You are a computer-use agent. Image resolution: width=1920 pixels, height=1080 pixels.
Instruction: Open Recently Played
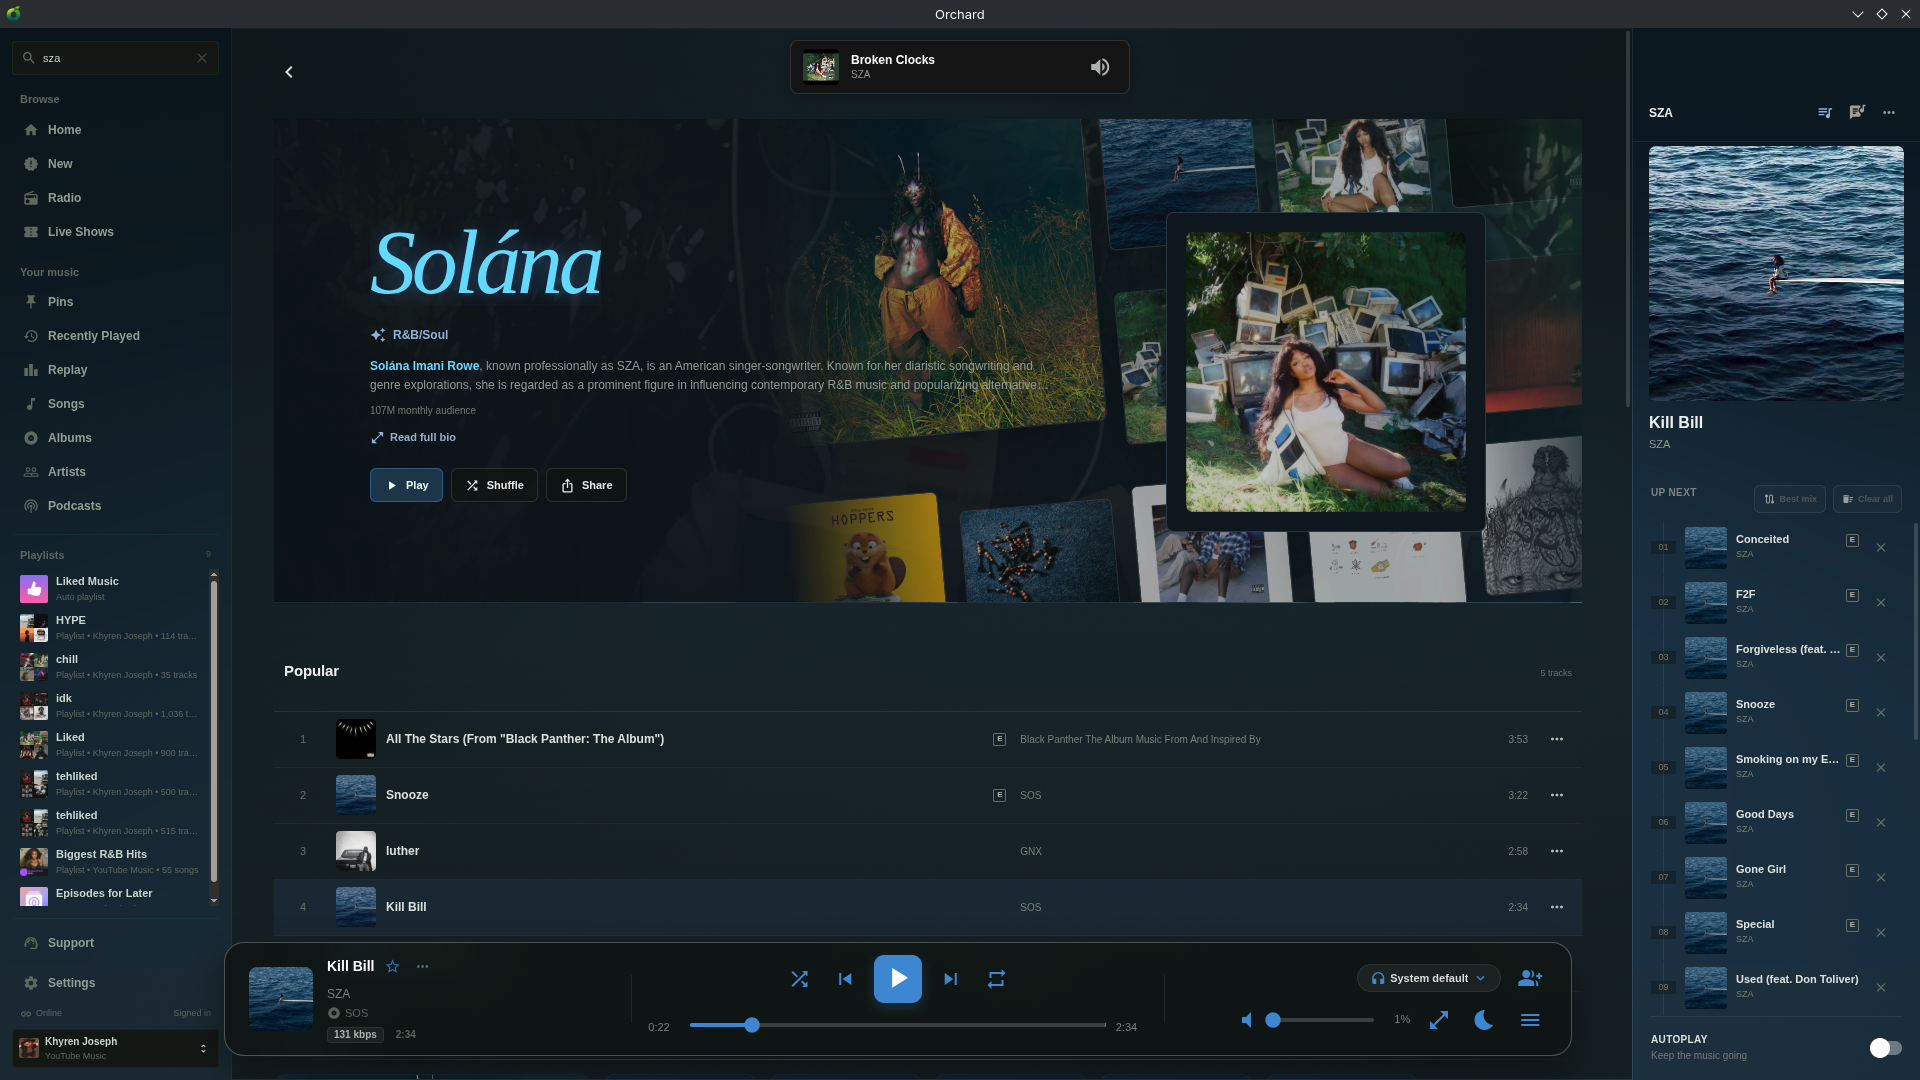coord(115,336)
